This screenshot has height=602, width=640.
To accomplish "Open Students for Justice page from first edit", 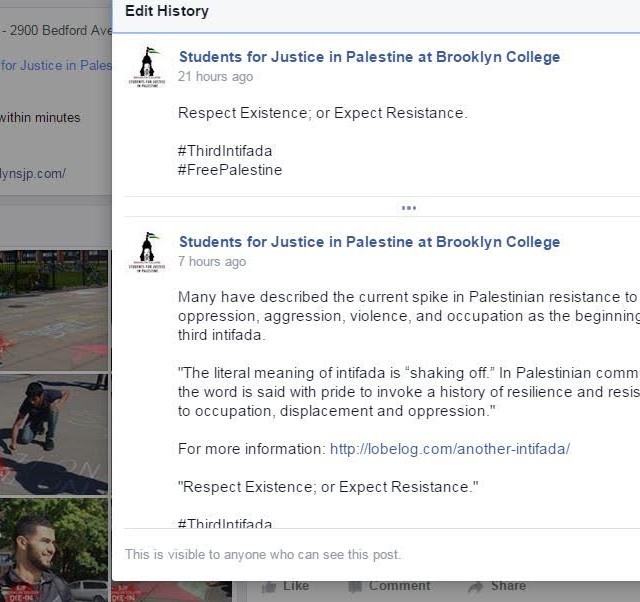I will (369, 57).
